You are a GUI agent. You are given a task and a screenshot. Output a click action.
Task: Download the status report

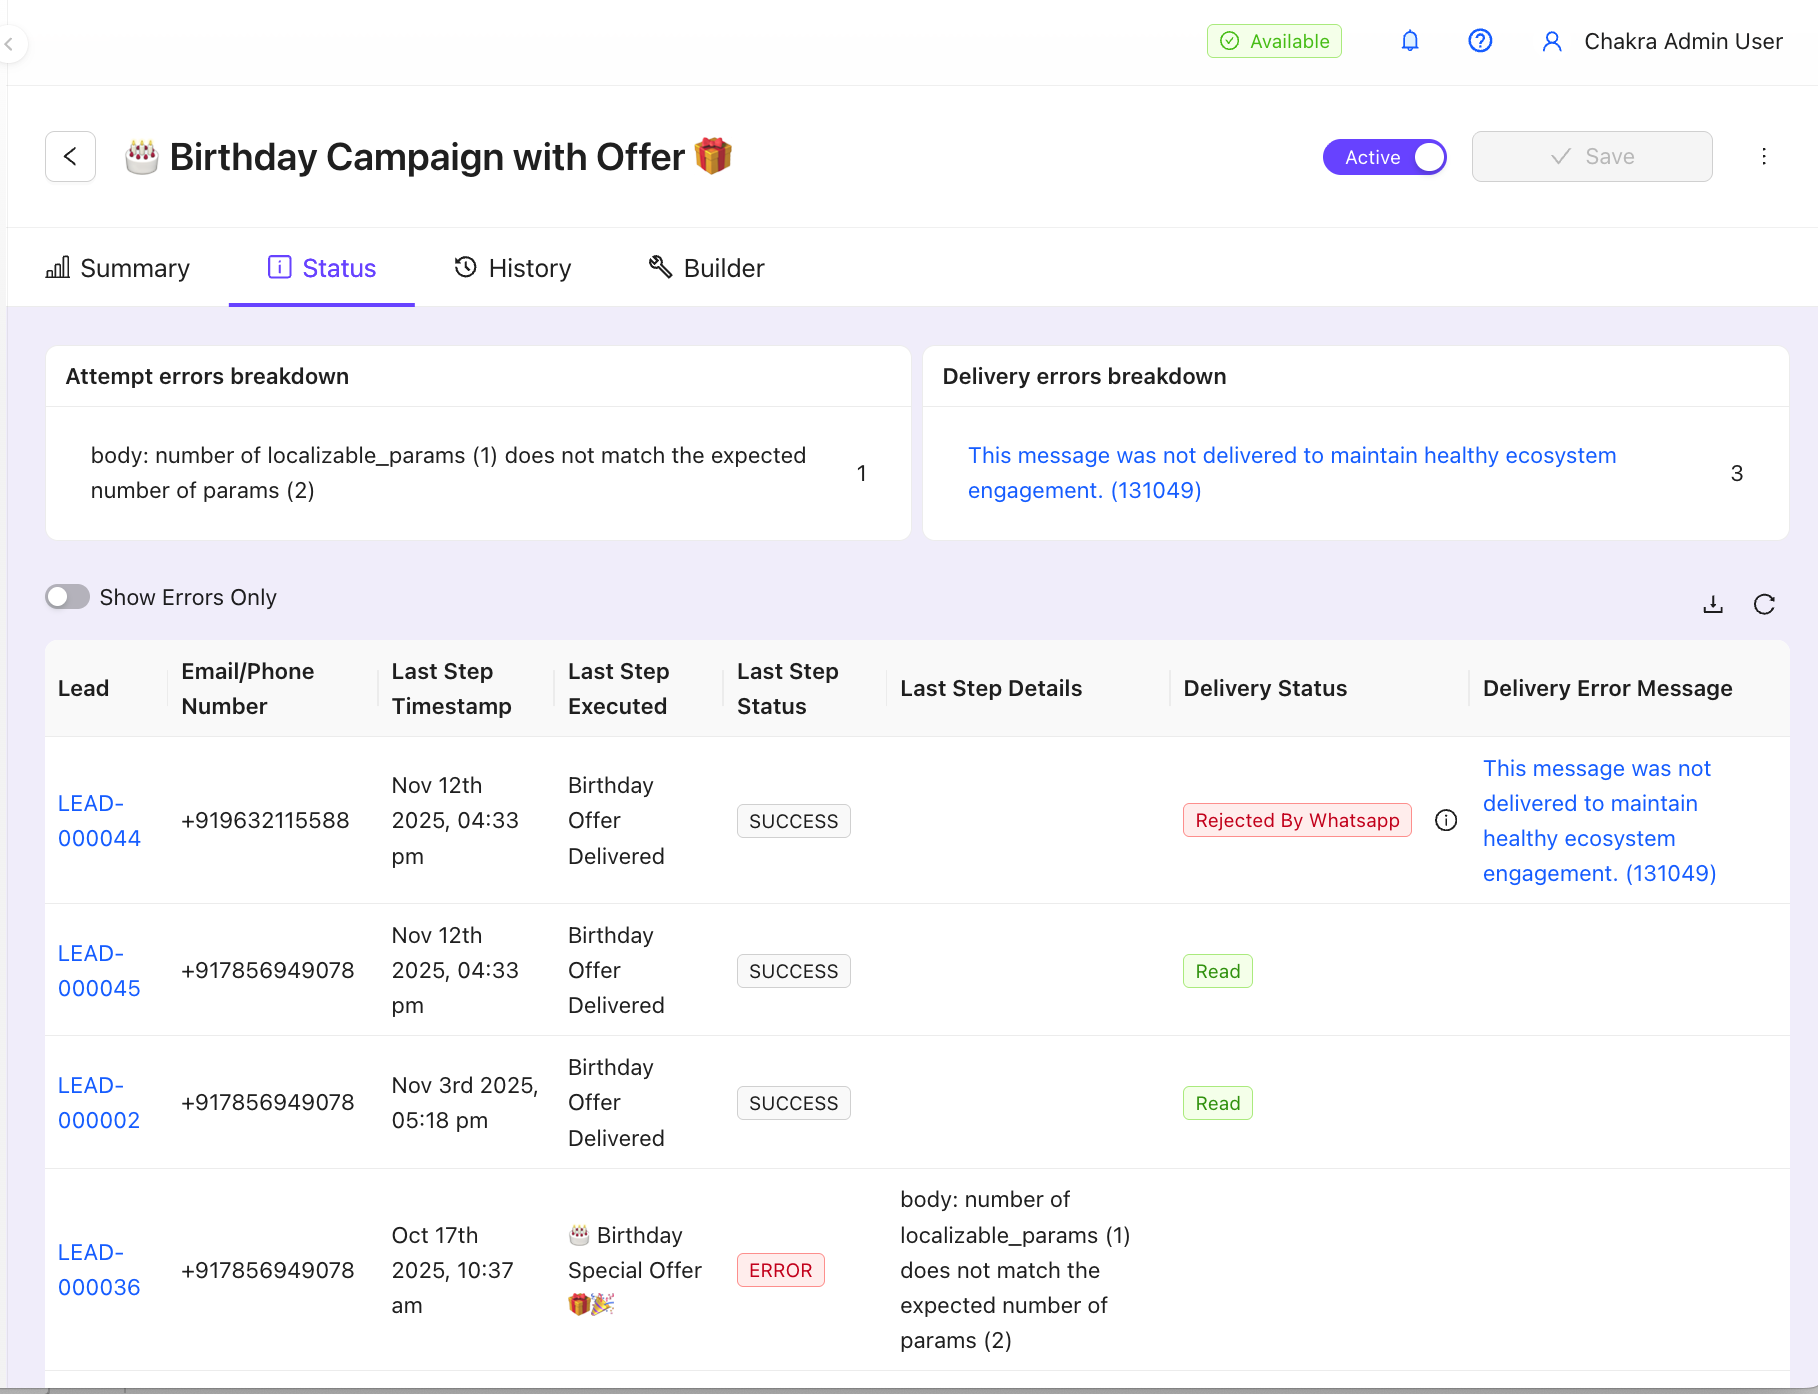(x=1713, y=604)
